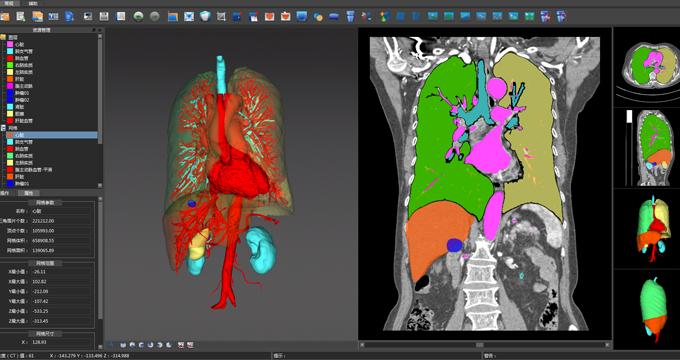Viewport: 680px width, 360px height.
Task: Select highlighted 心脏 row under 网格
Action: [51, 135]
